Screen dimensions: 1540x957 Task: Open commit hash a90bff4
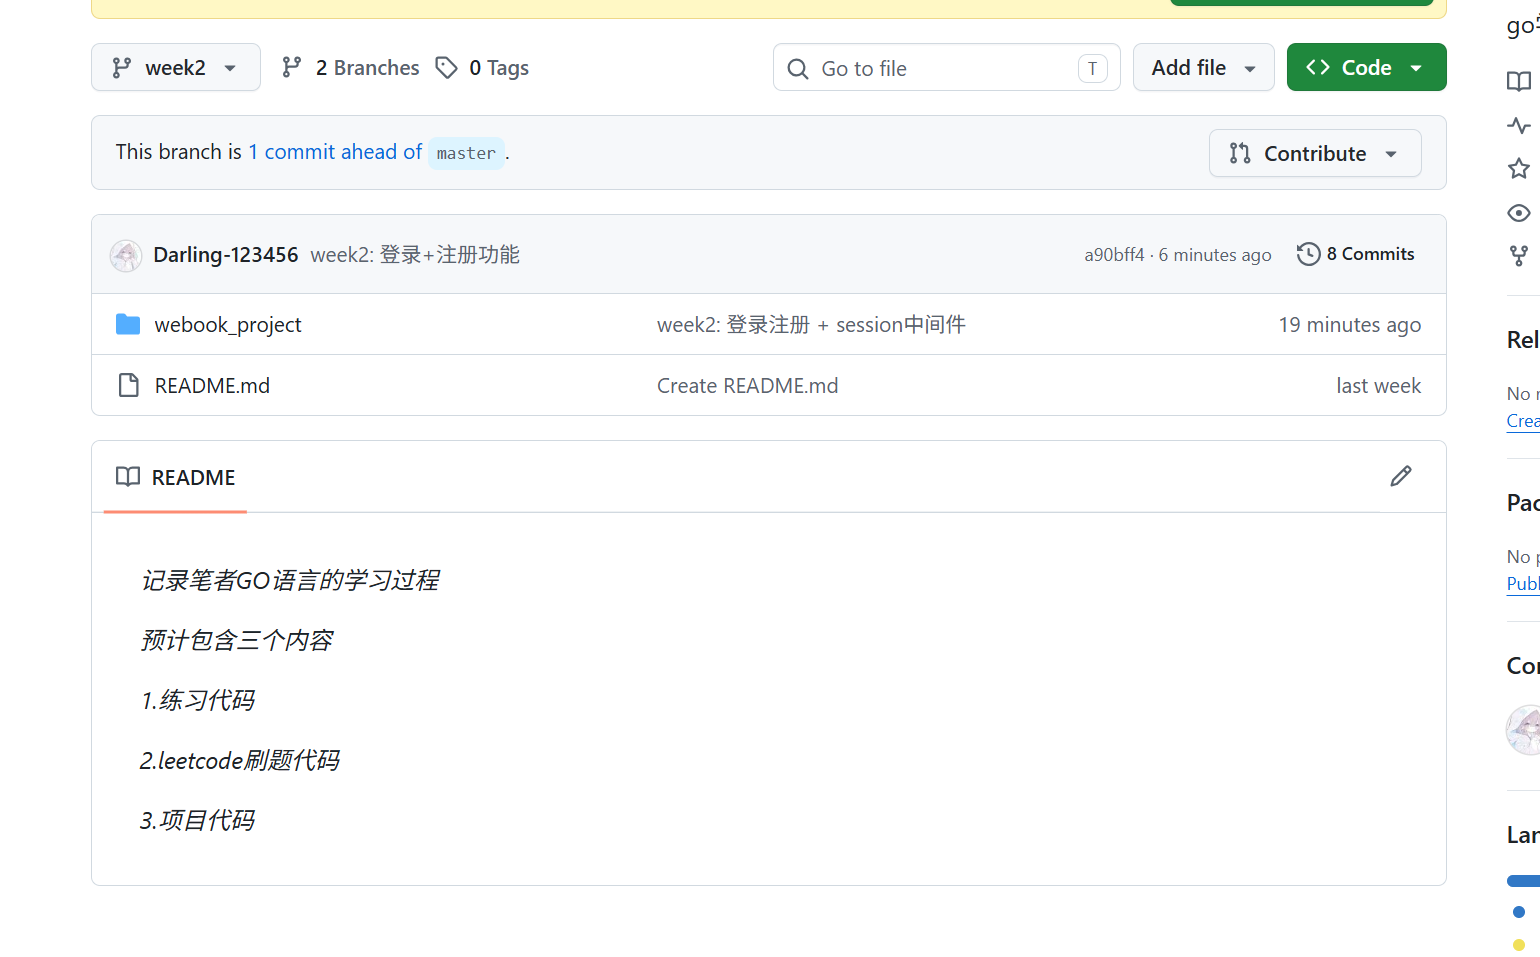click(1114, 255)
